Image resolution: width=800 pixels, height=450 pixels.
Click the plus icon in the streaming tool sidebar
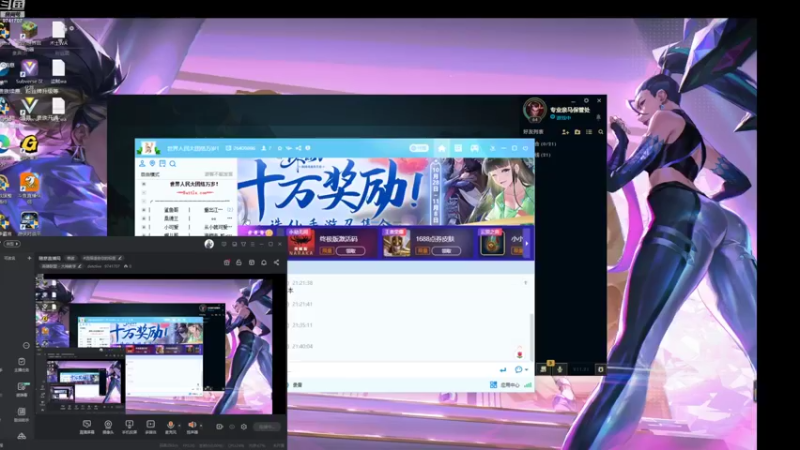click(29, 258)
